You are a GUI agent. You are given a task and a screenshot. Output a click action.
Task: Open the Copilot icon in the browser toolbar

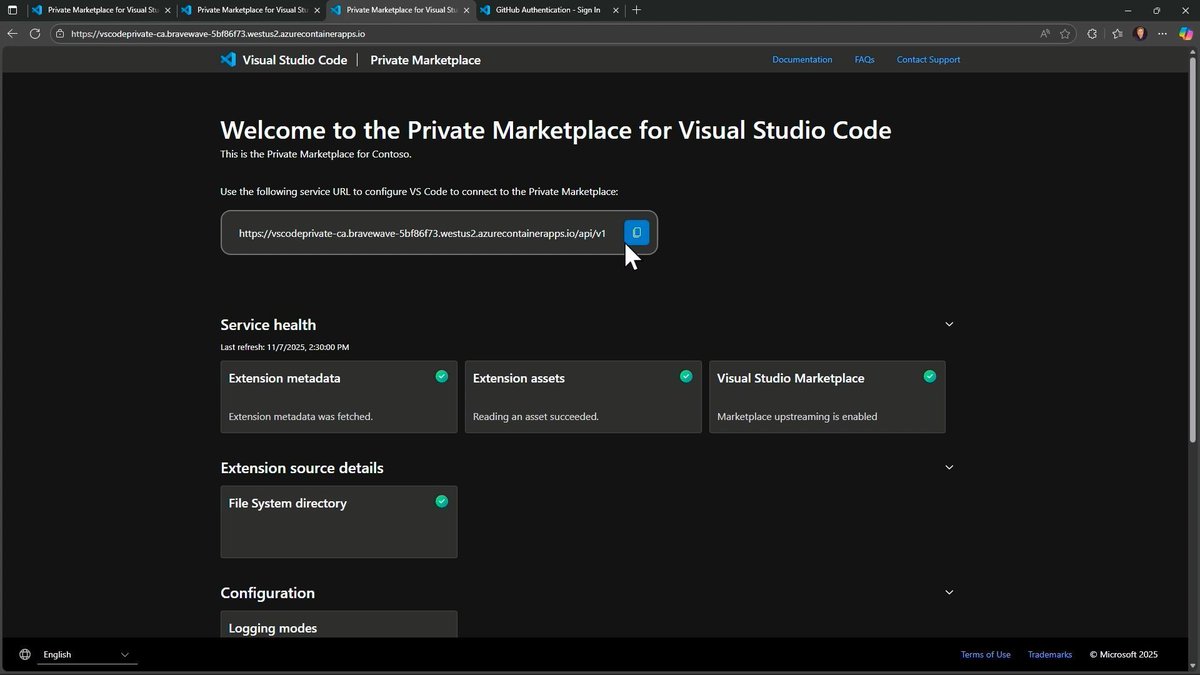coord(1184,33)
